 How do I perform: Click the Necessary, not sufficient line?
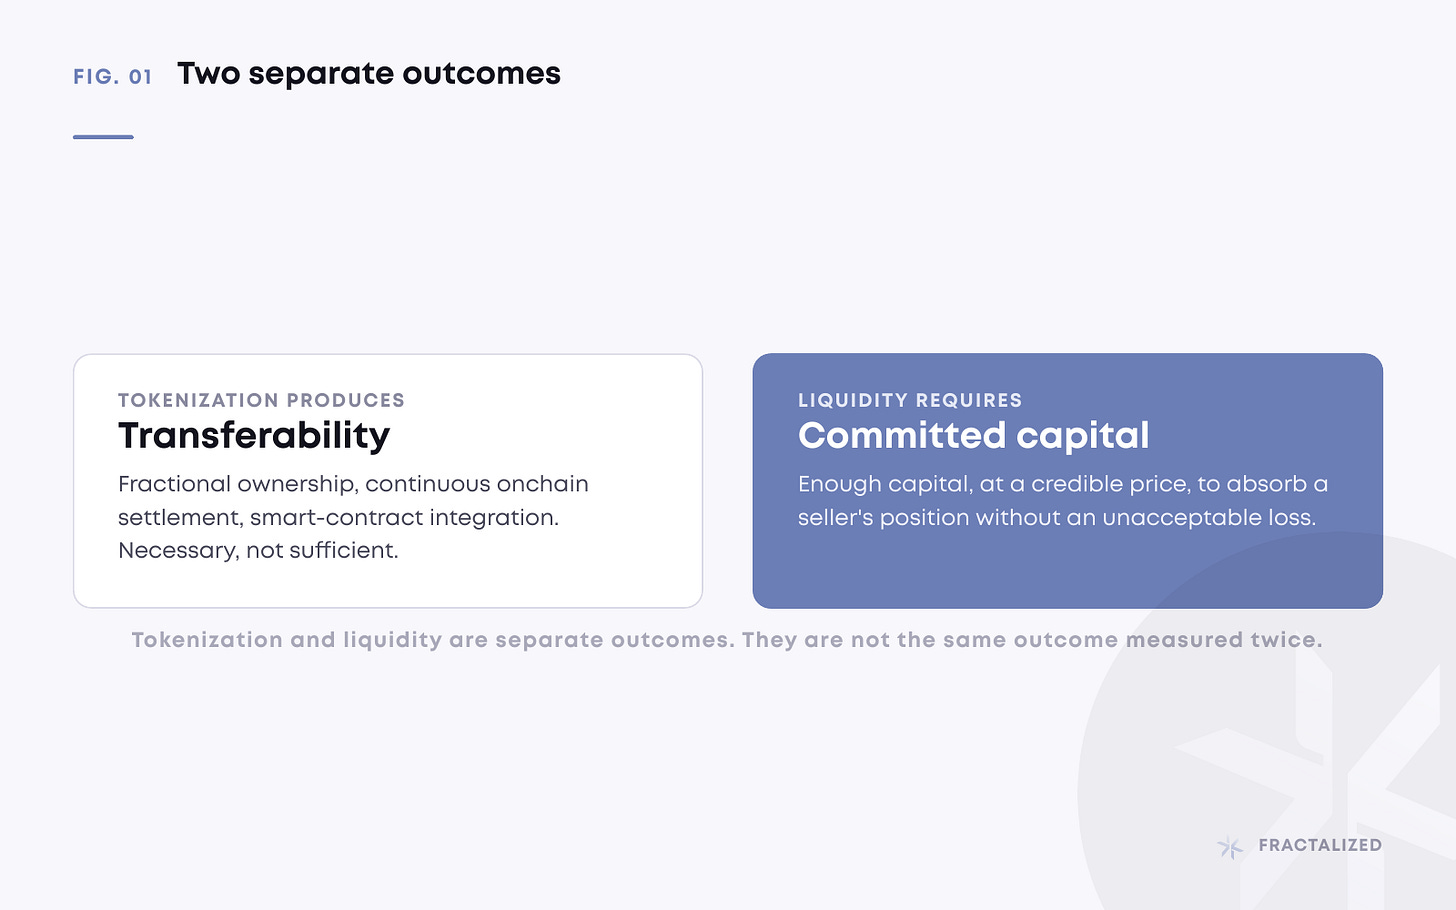tap(258, 551)
